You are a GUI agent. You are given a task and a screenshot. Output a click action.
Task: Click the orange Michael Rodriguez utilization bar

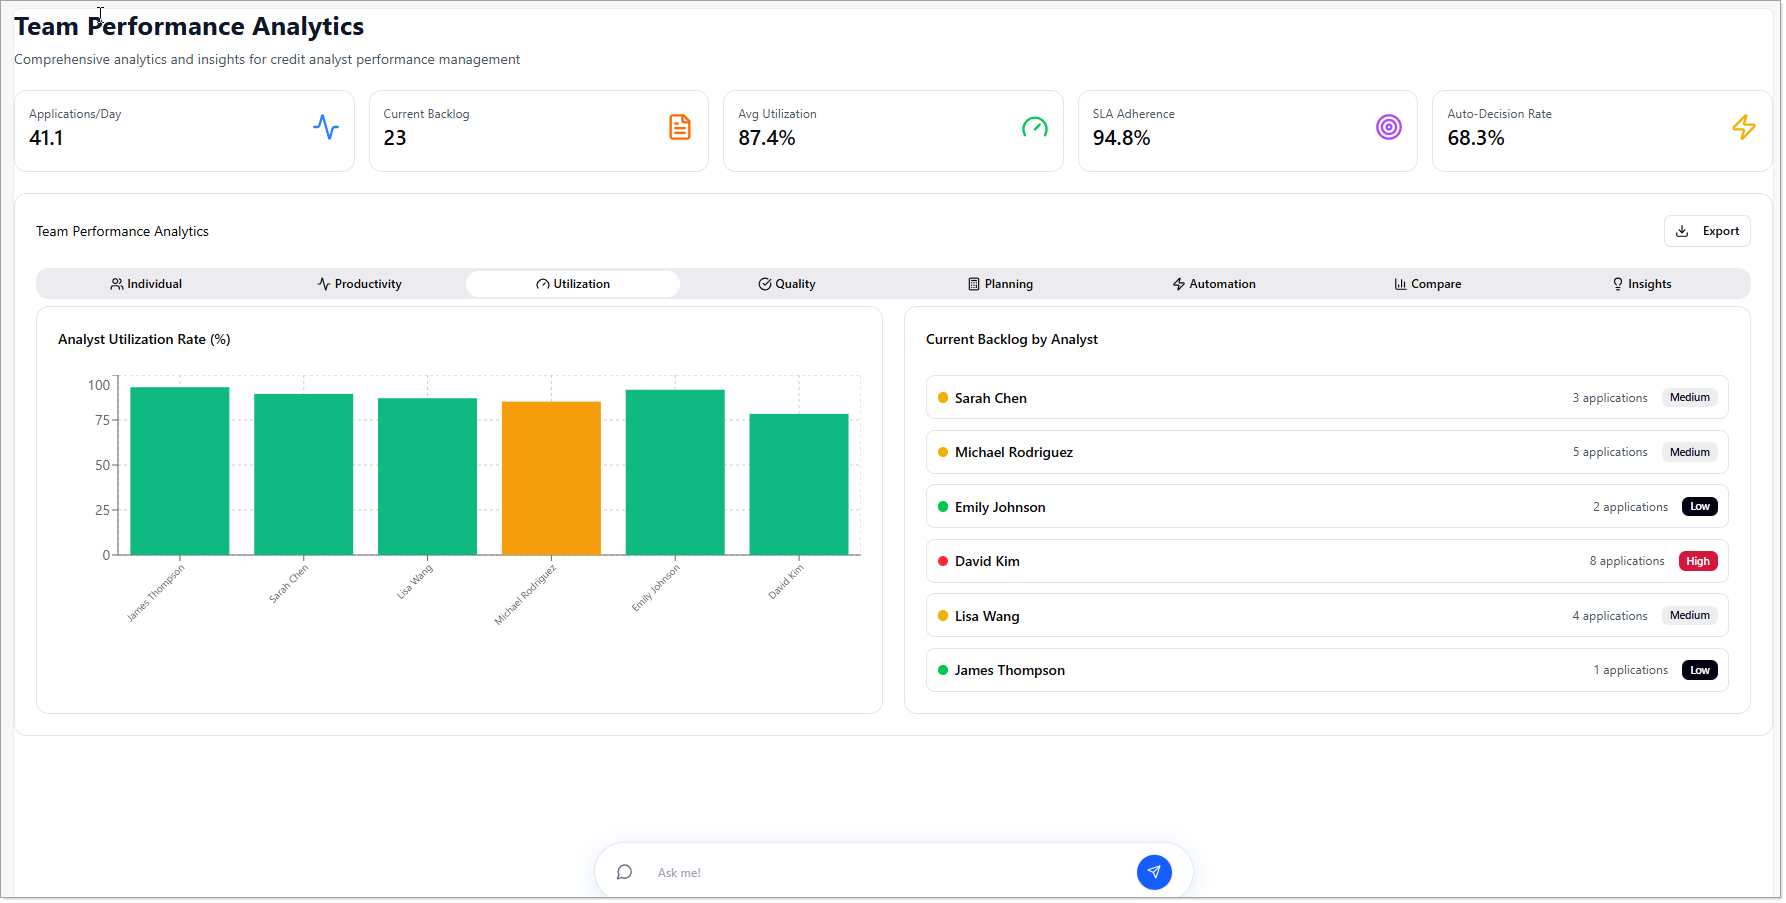coord(551,478)
